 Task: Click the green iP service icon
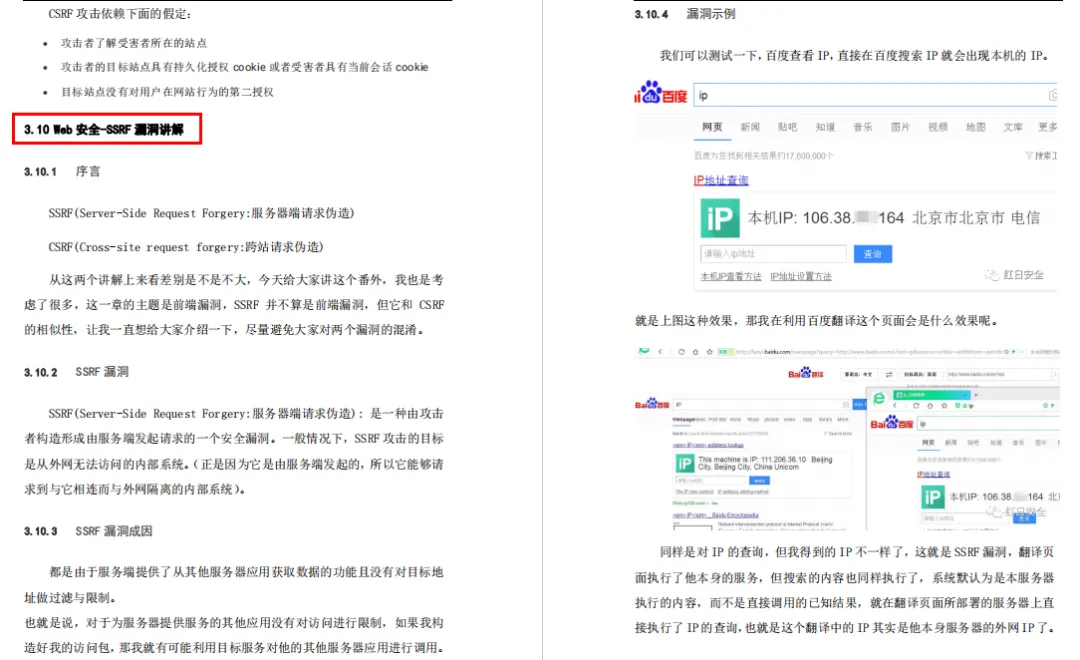pos(720,217)
